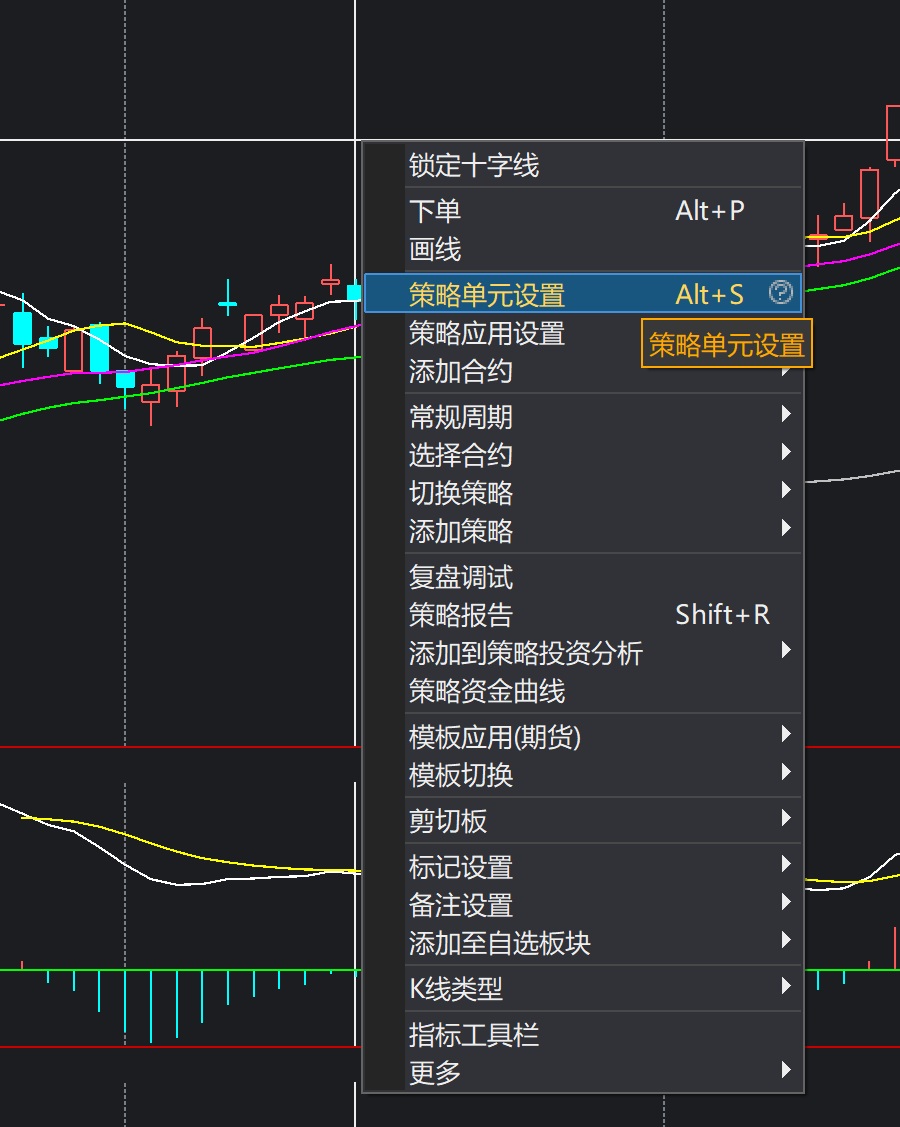This screenshot has width=900, height=1127.
Task: Expand the 常规周期 submenu arrow
Action: (x=786, y=415)
